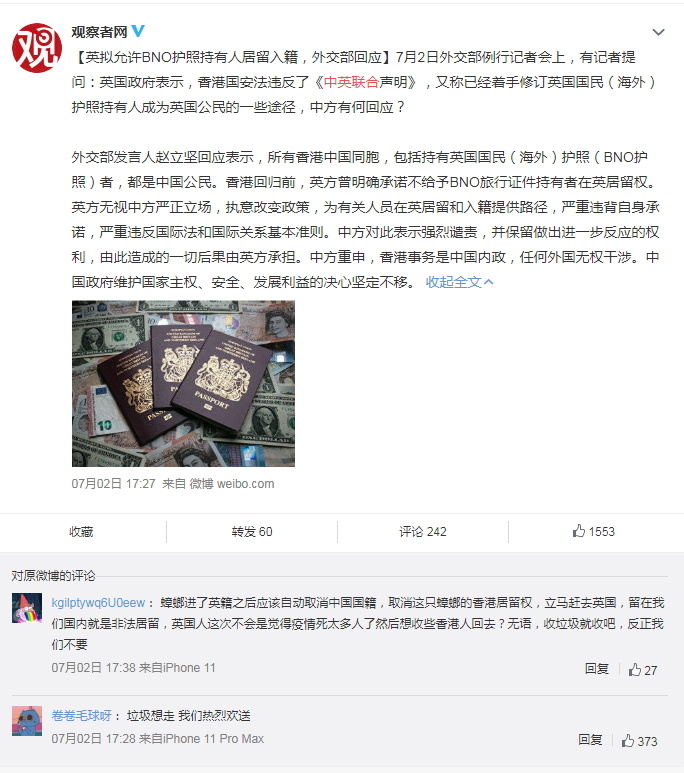Reply to 卷卷毛球呀's comment
Viewport: 684px width, 773px height.
tap(590, 740)
